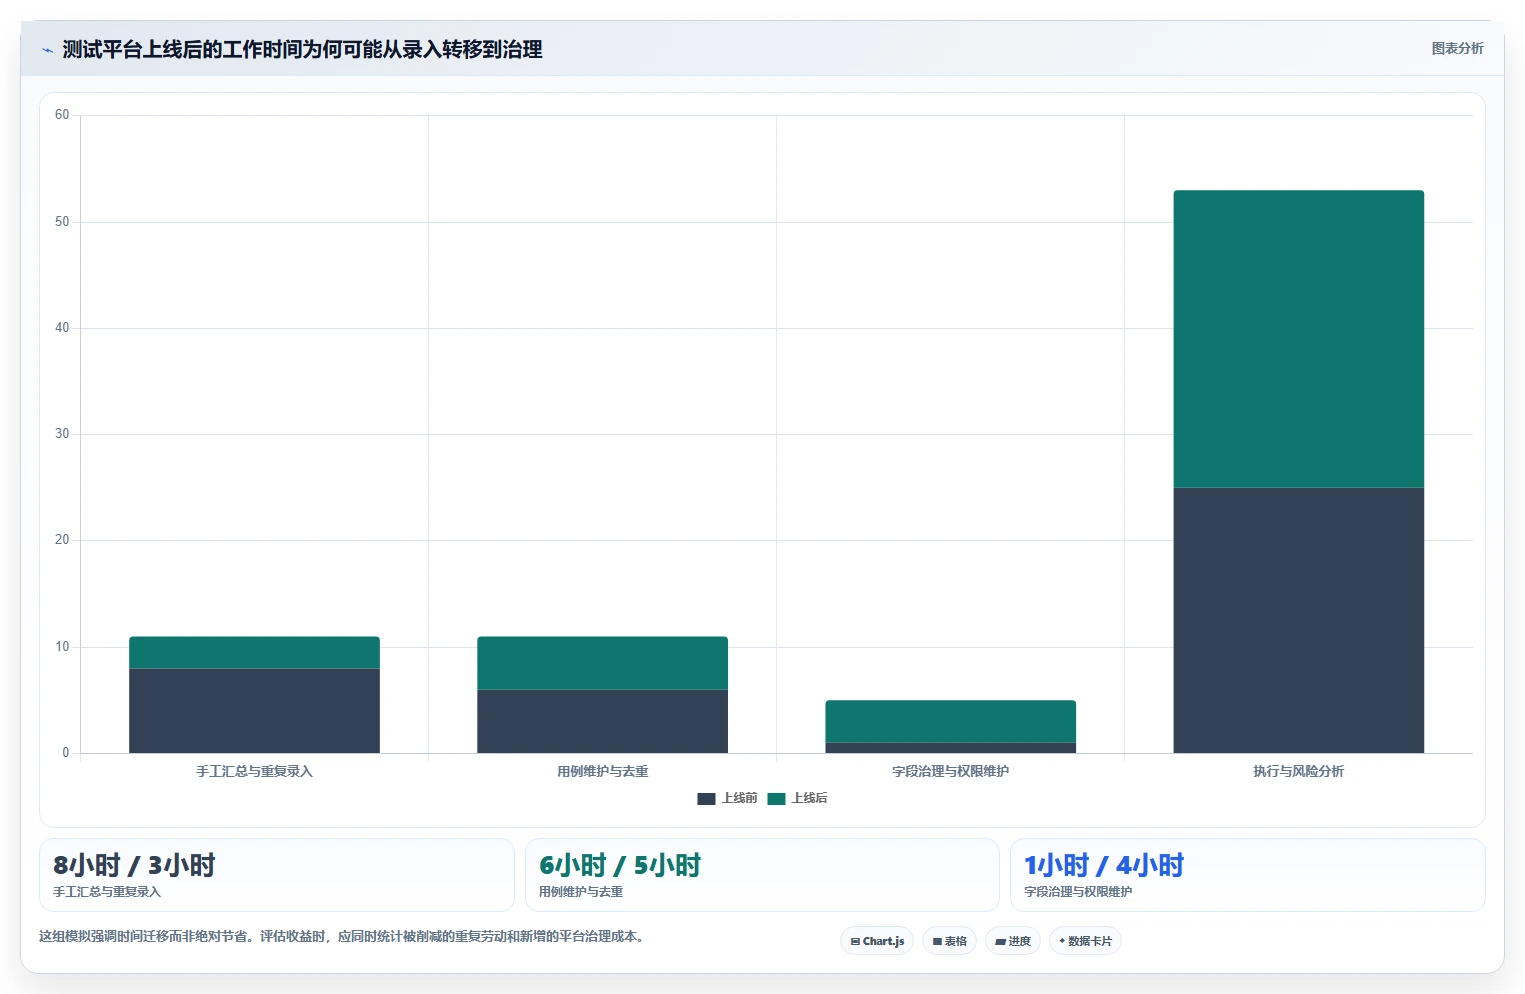This screenshot has height=994, width=1525.
Task: Click the 字段治理与权限维护 axis label
Action: pyautogui.click(x=950, y=771)
